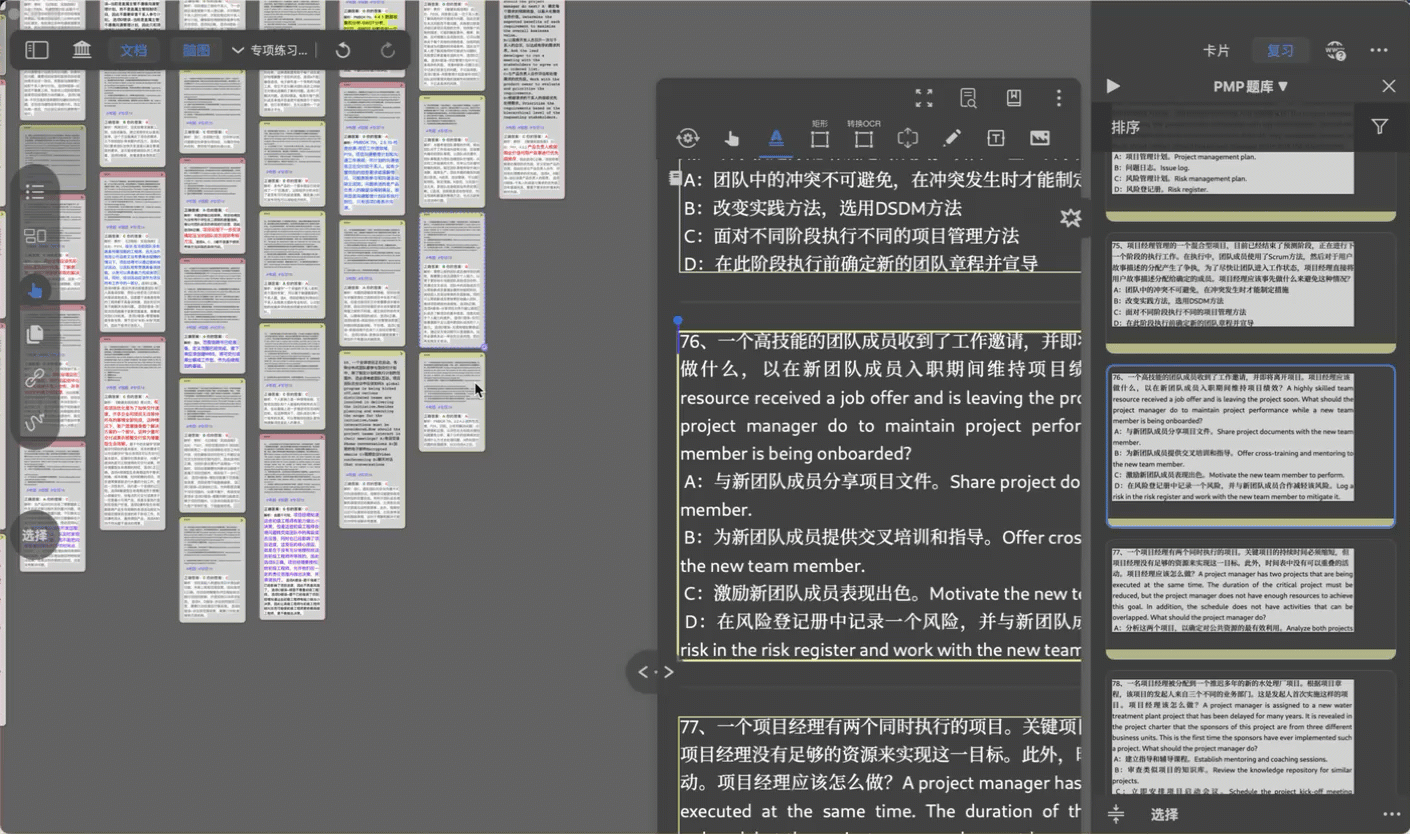Open the globe help icon in top right
Image resolution: width=1410 pixels, height=834 pixels.
tap(1335, 51)
